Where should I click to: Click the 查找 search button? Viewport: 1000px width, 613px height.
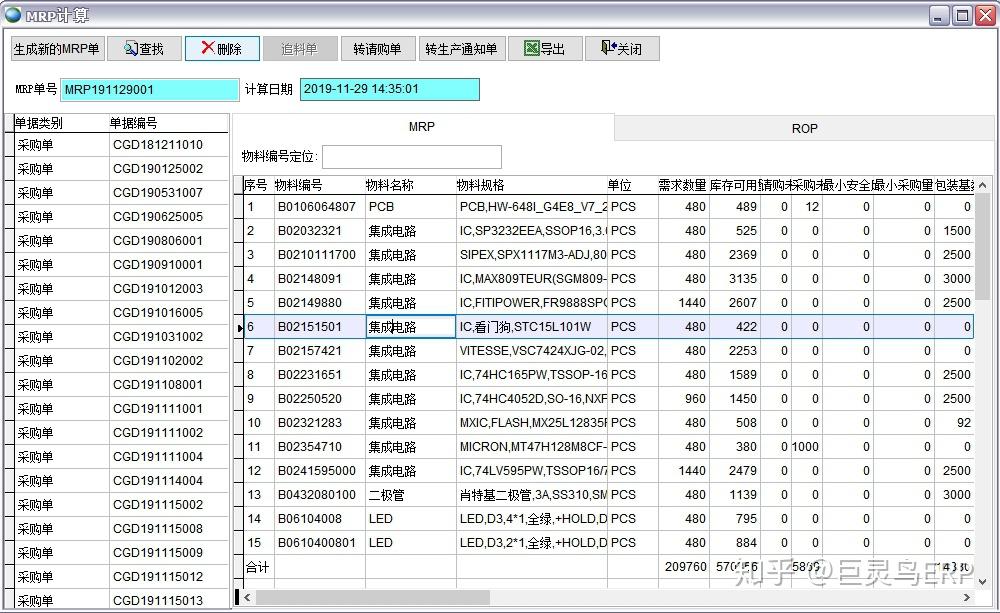coord(144,49)
